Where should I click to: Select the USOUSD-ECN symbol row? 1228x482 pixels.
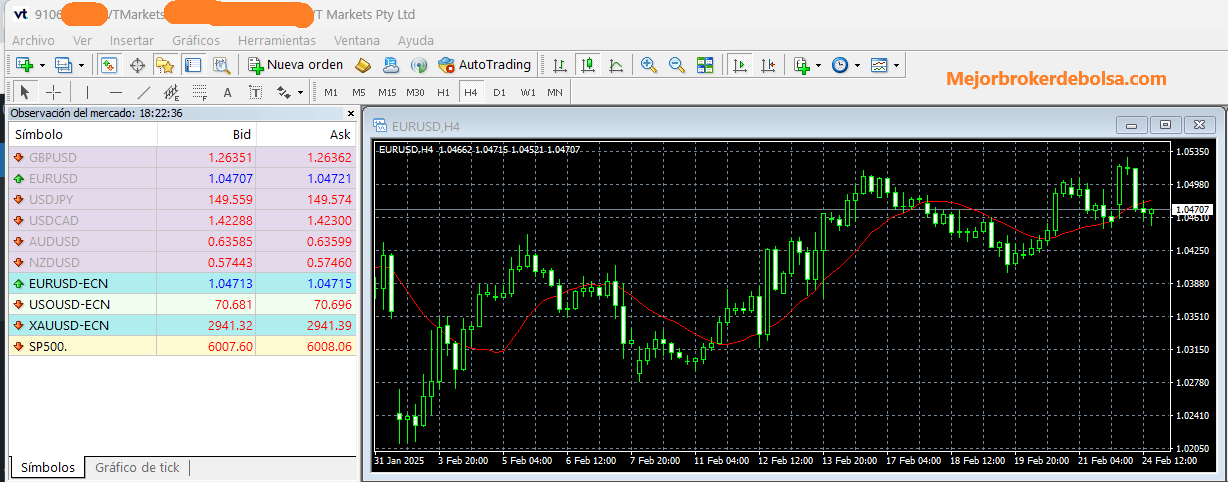pyautogui.click(x=182, y=304)
